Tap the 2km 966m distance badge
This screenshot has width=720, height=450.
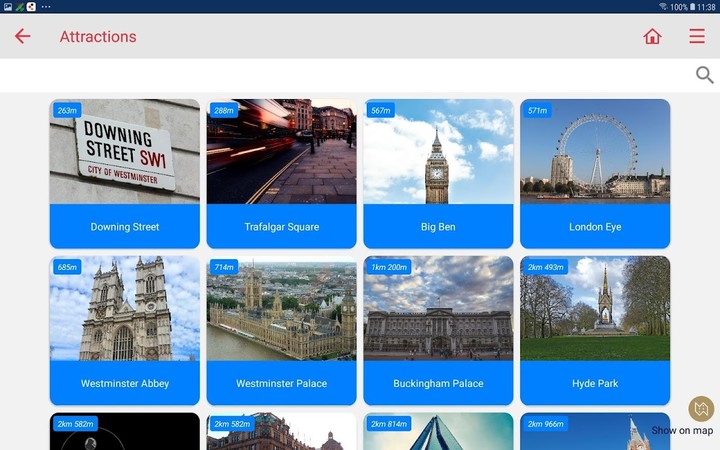pyautogui.click(x=546, y=424)
